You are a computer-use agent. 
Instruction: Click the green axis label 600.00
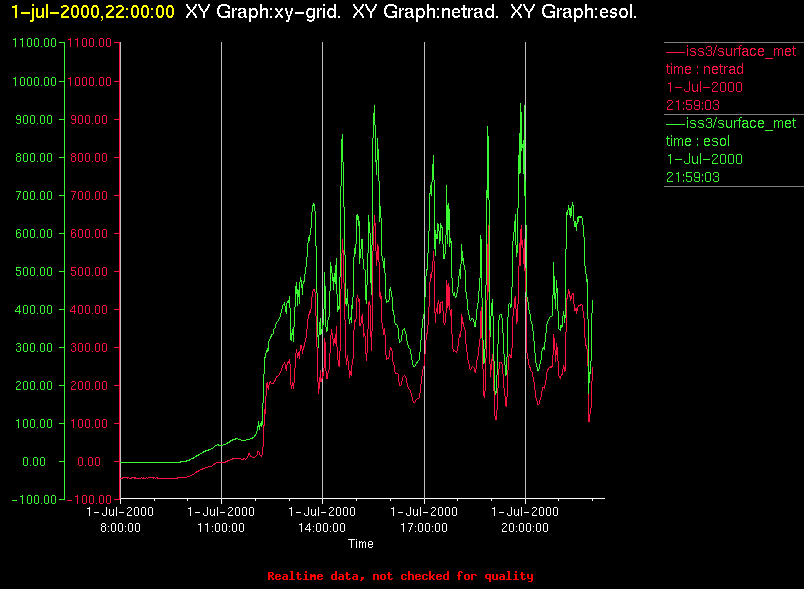pyautogui.click(x=34, y=233)
